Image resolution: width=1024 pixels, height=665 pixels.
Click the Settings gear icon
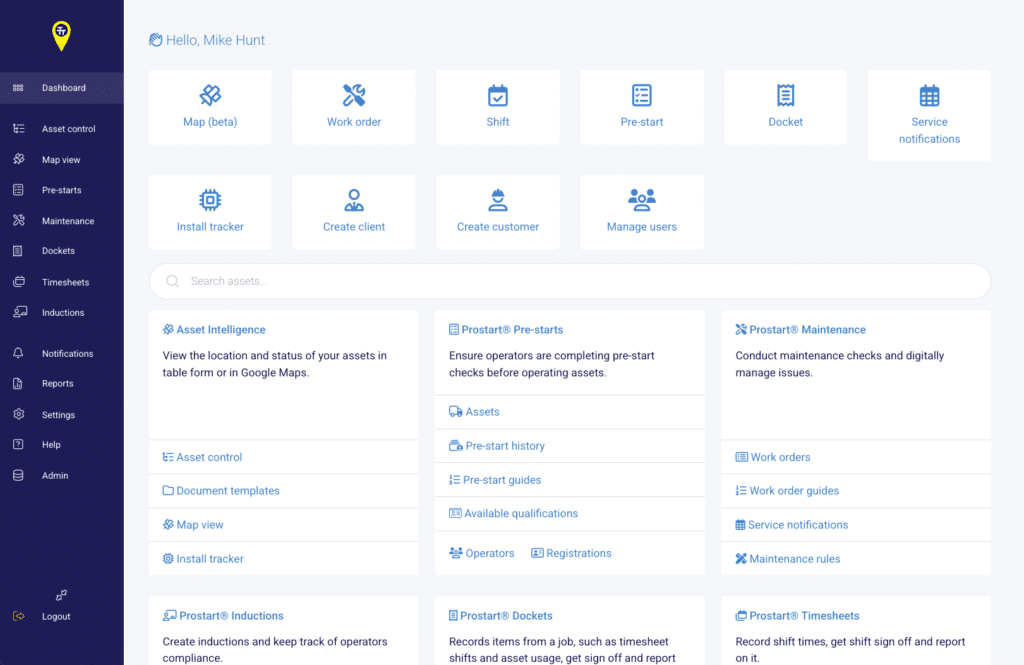pyautogui.click(x=18, y=414)
